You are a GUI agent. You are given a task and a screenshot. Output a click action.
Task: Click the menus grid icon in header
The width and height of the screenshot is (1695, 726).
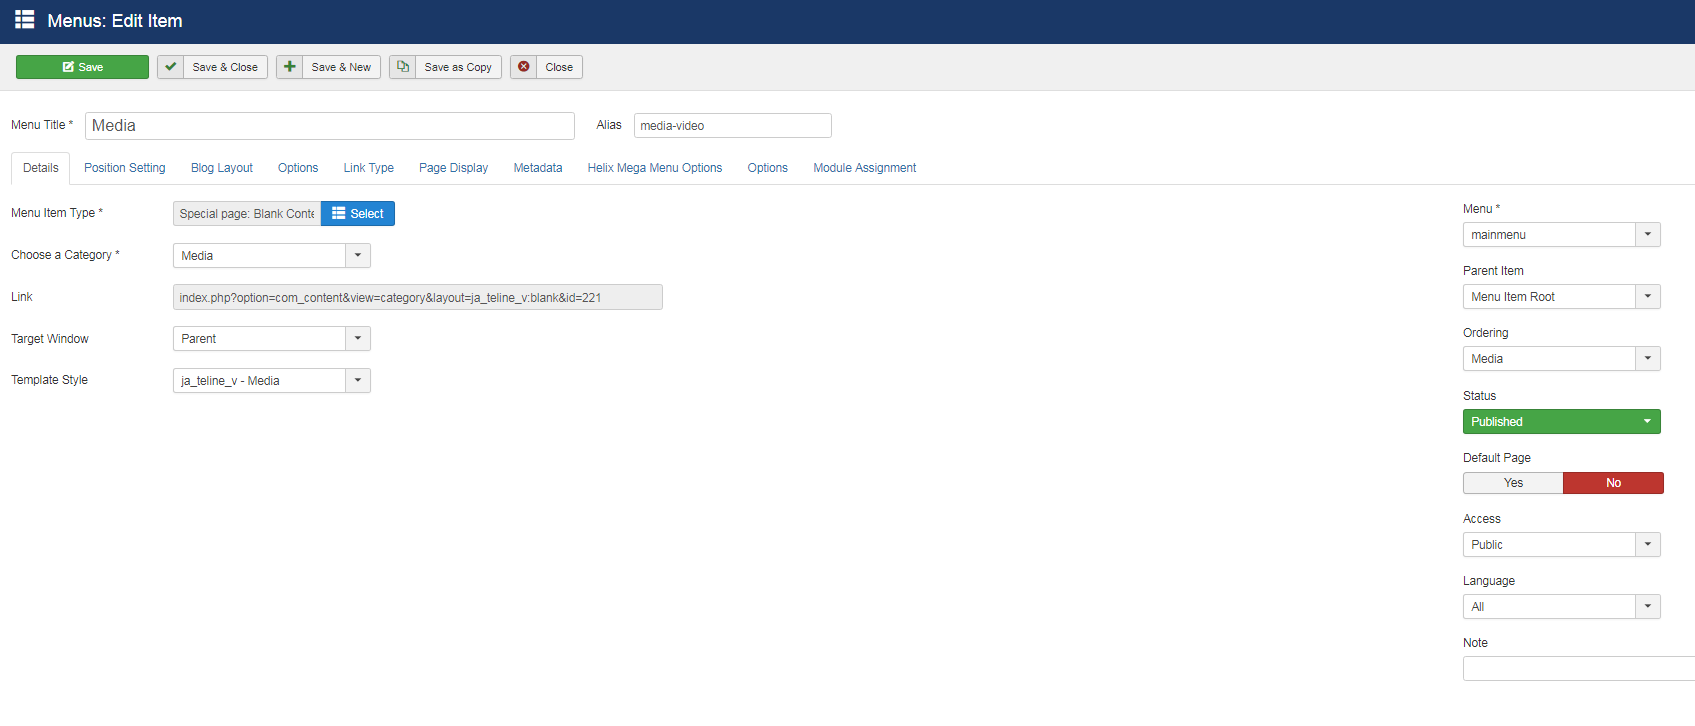25,20
